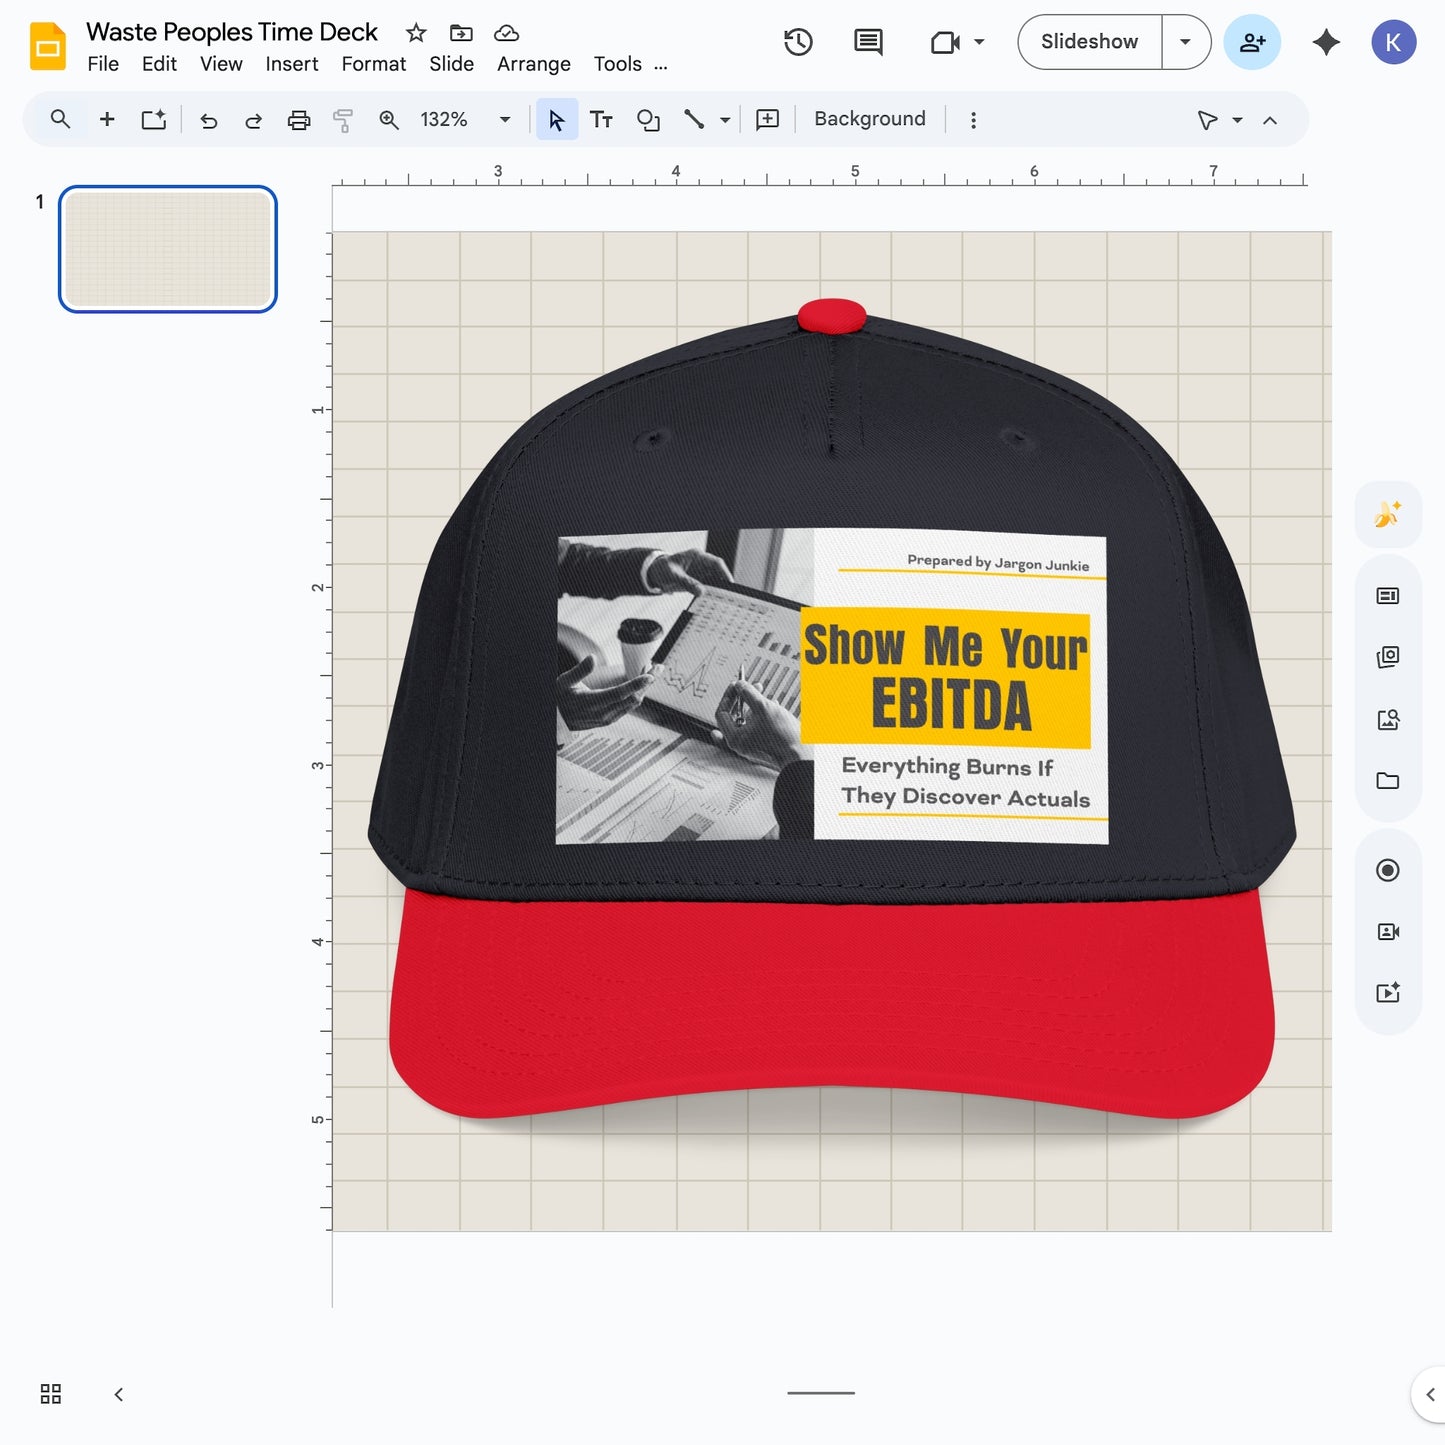Open the speaker spotlight sidebar icon

pyautogui.click(x=1388, y=932)
